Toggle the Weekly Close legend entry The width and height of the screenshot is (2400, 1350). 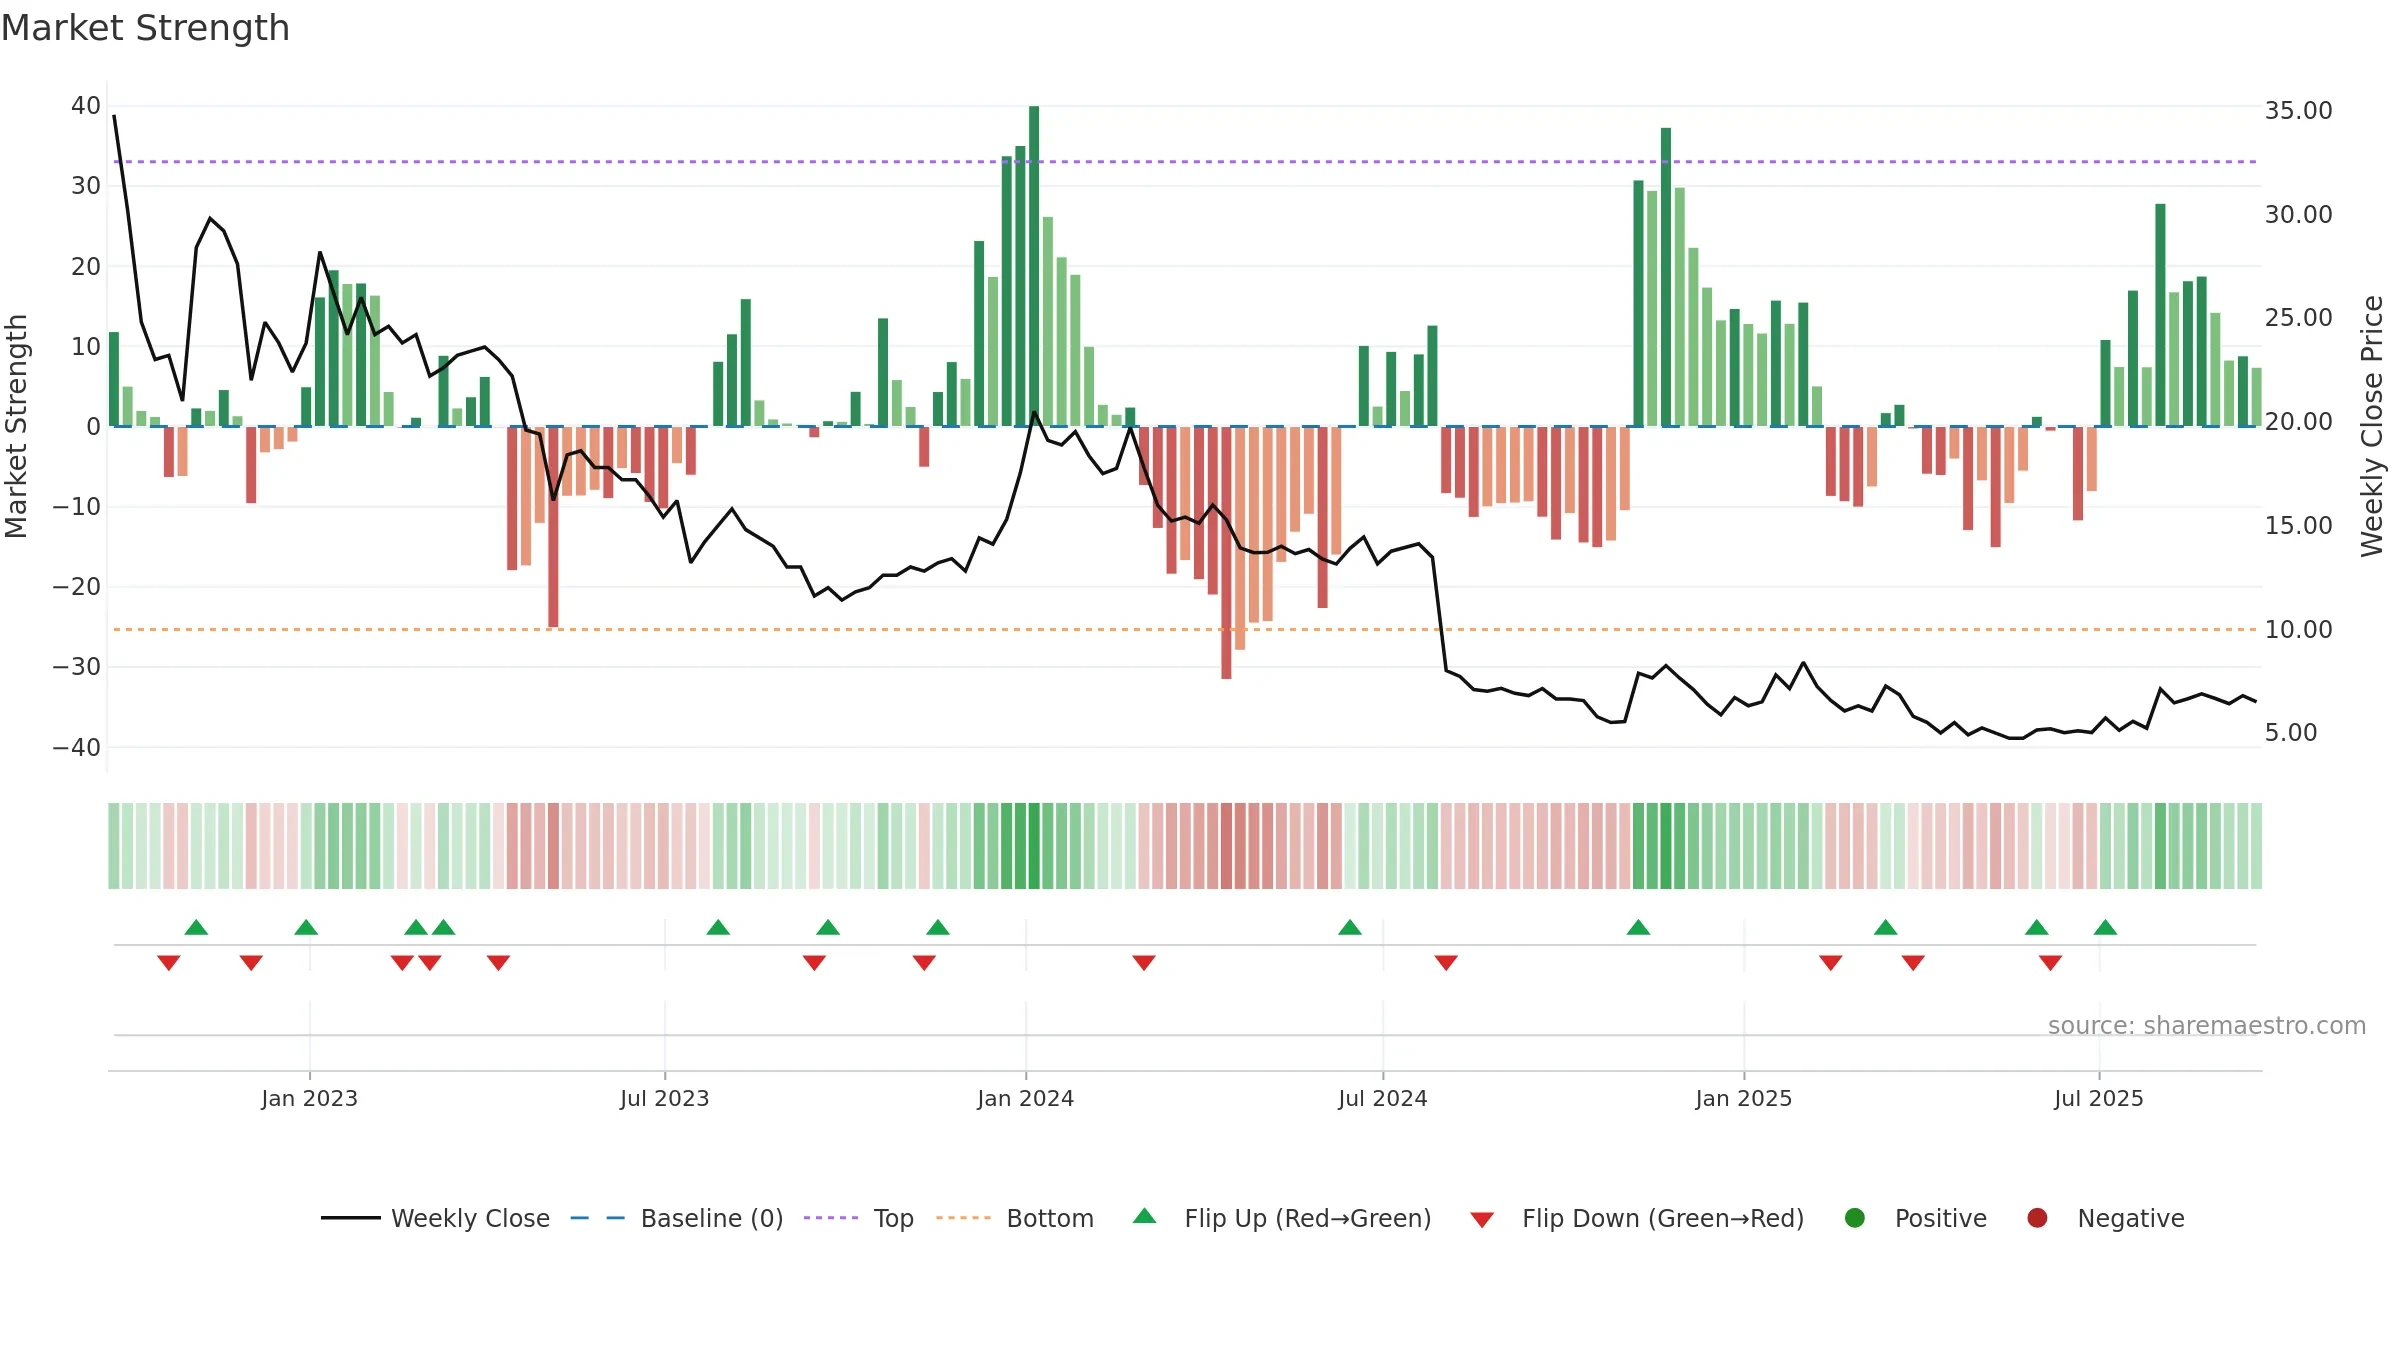point(436,1218)
